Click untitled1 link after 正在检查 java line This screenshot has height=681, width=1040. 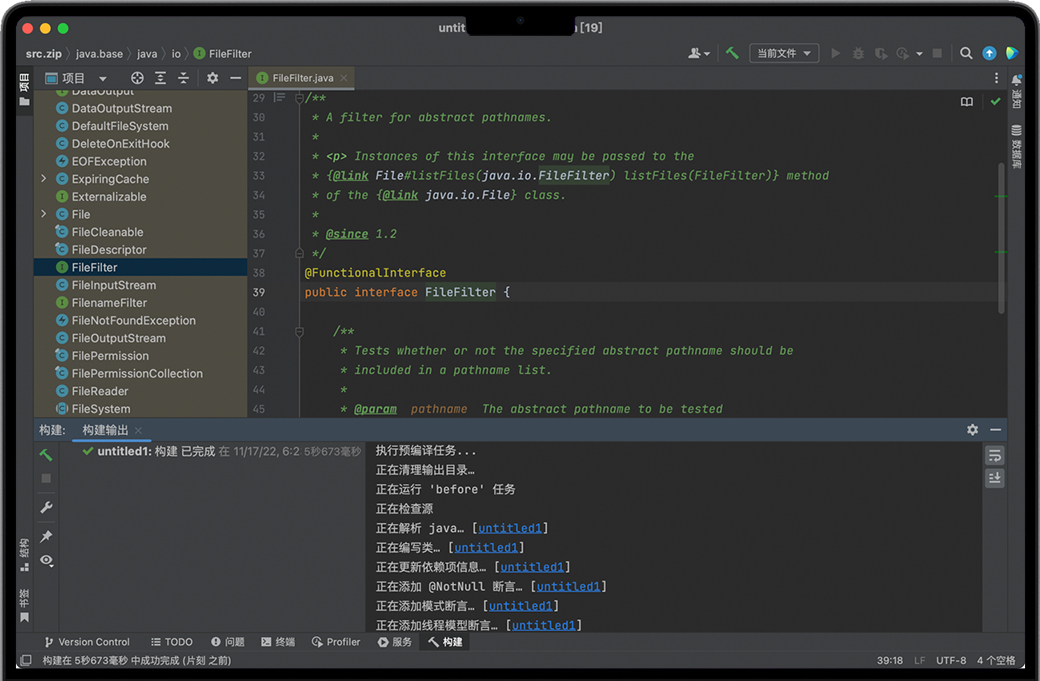512,528
